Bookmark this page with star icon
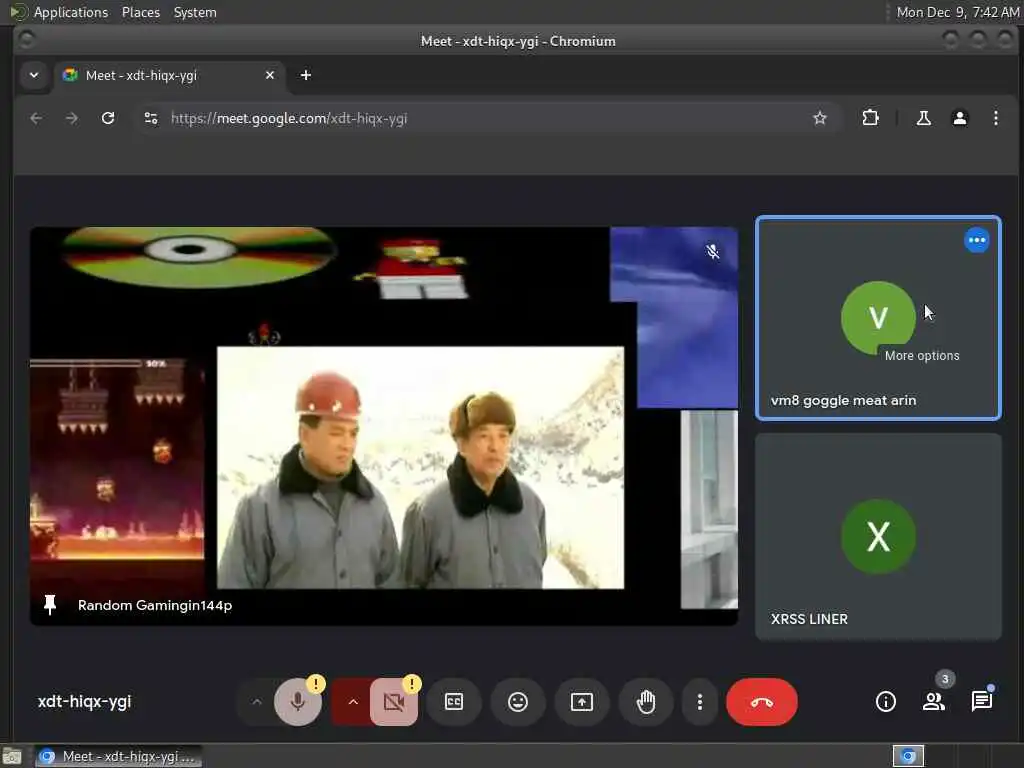Screen dimensions: 1024x768 tap(820, 118)
